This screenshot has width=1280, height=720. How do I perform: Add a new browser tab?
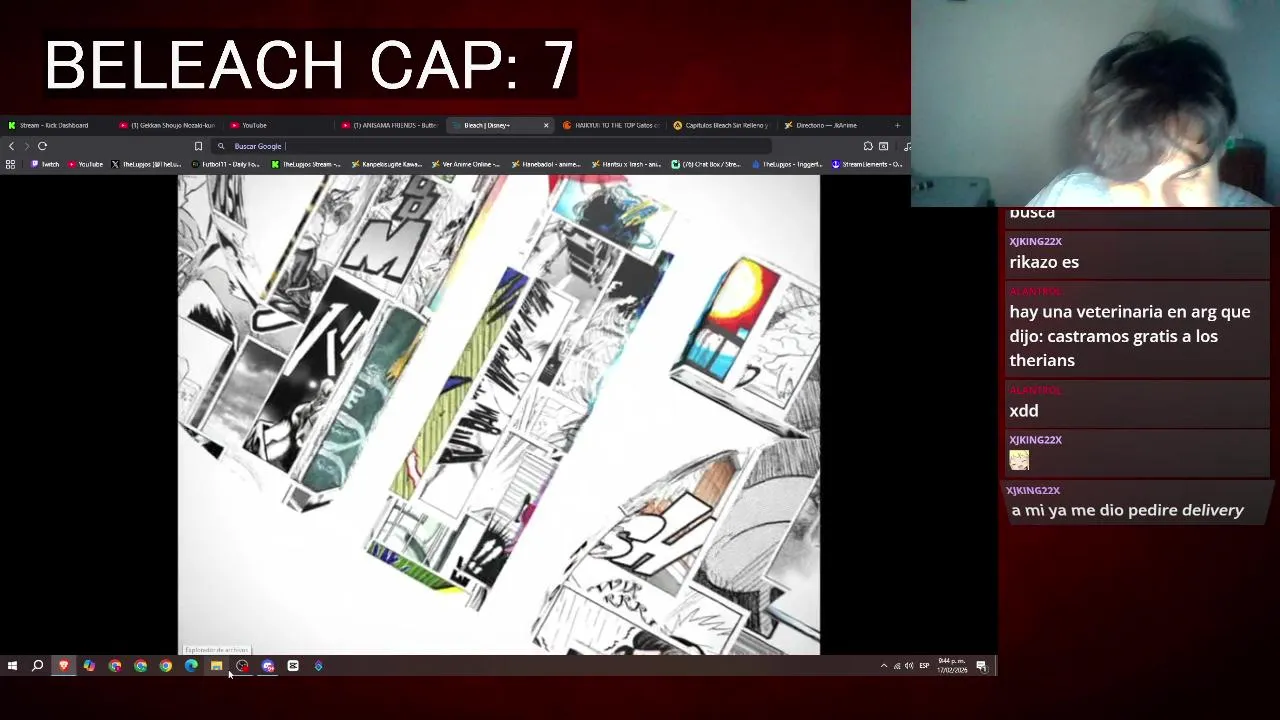click(897, 125)
